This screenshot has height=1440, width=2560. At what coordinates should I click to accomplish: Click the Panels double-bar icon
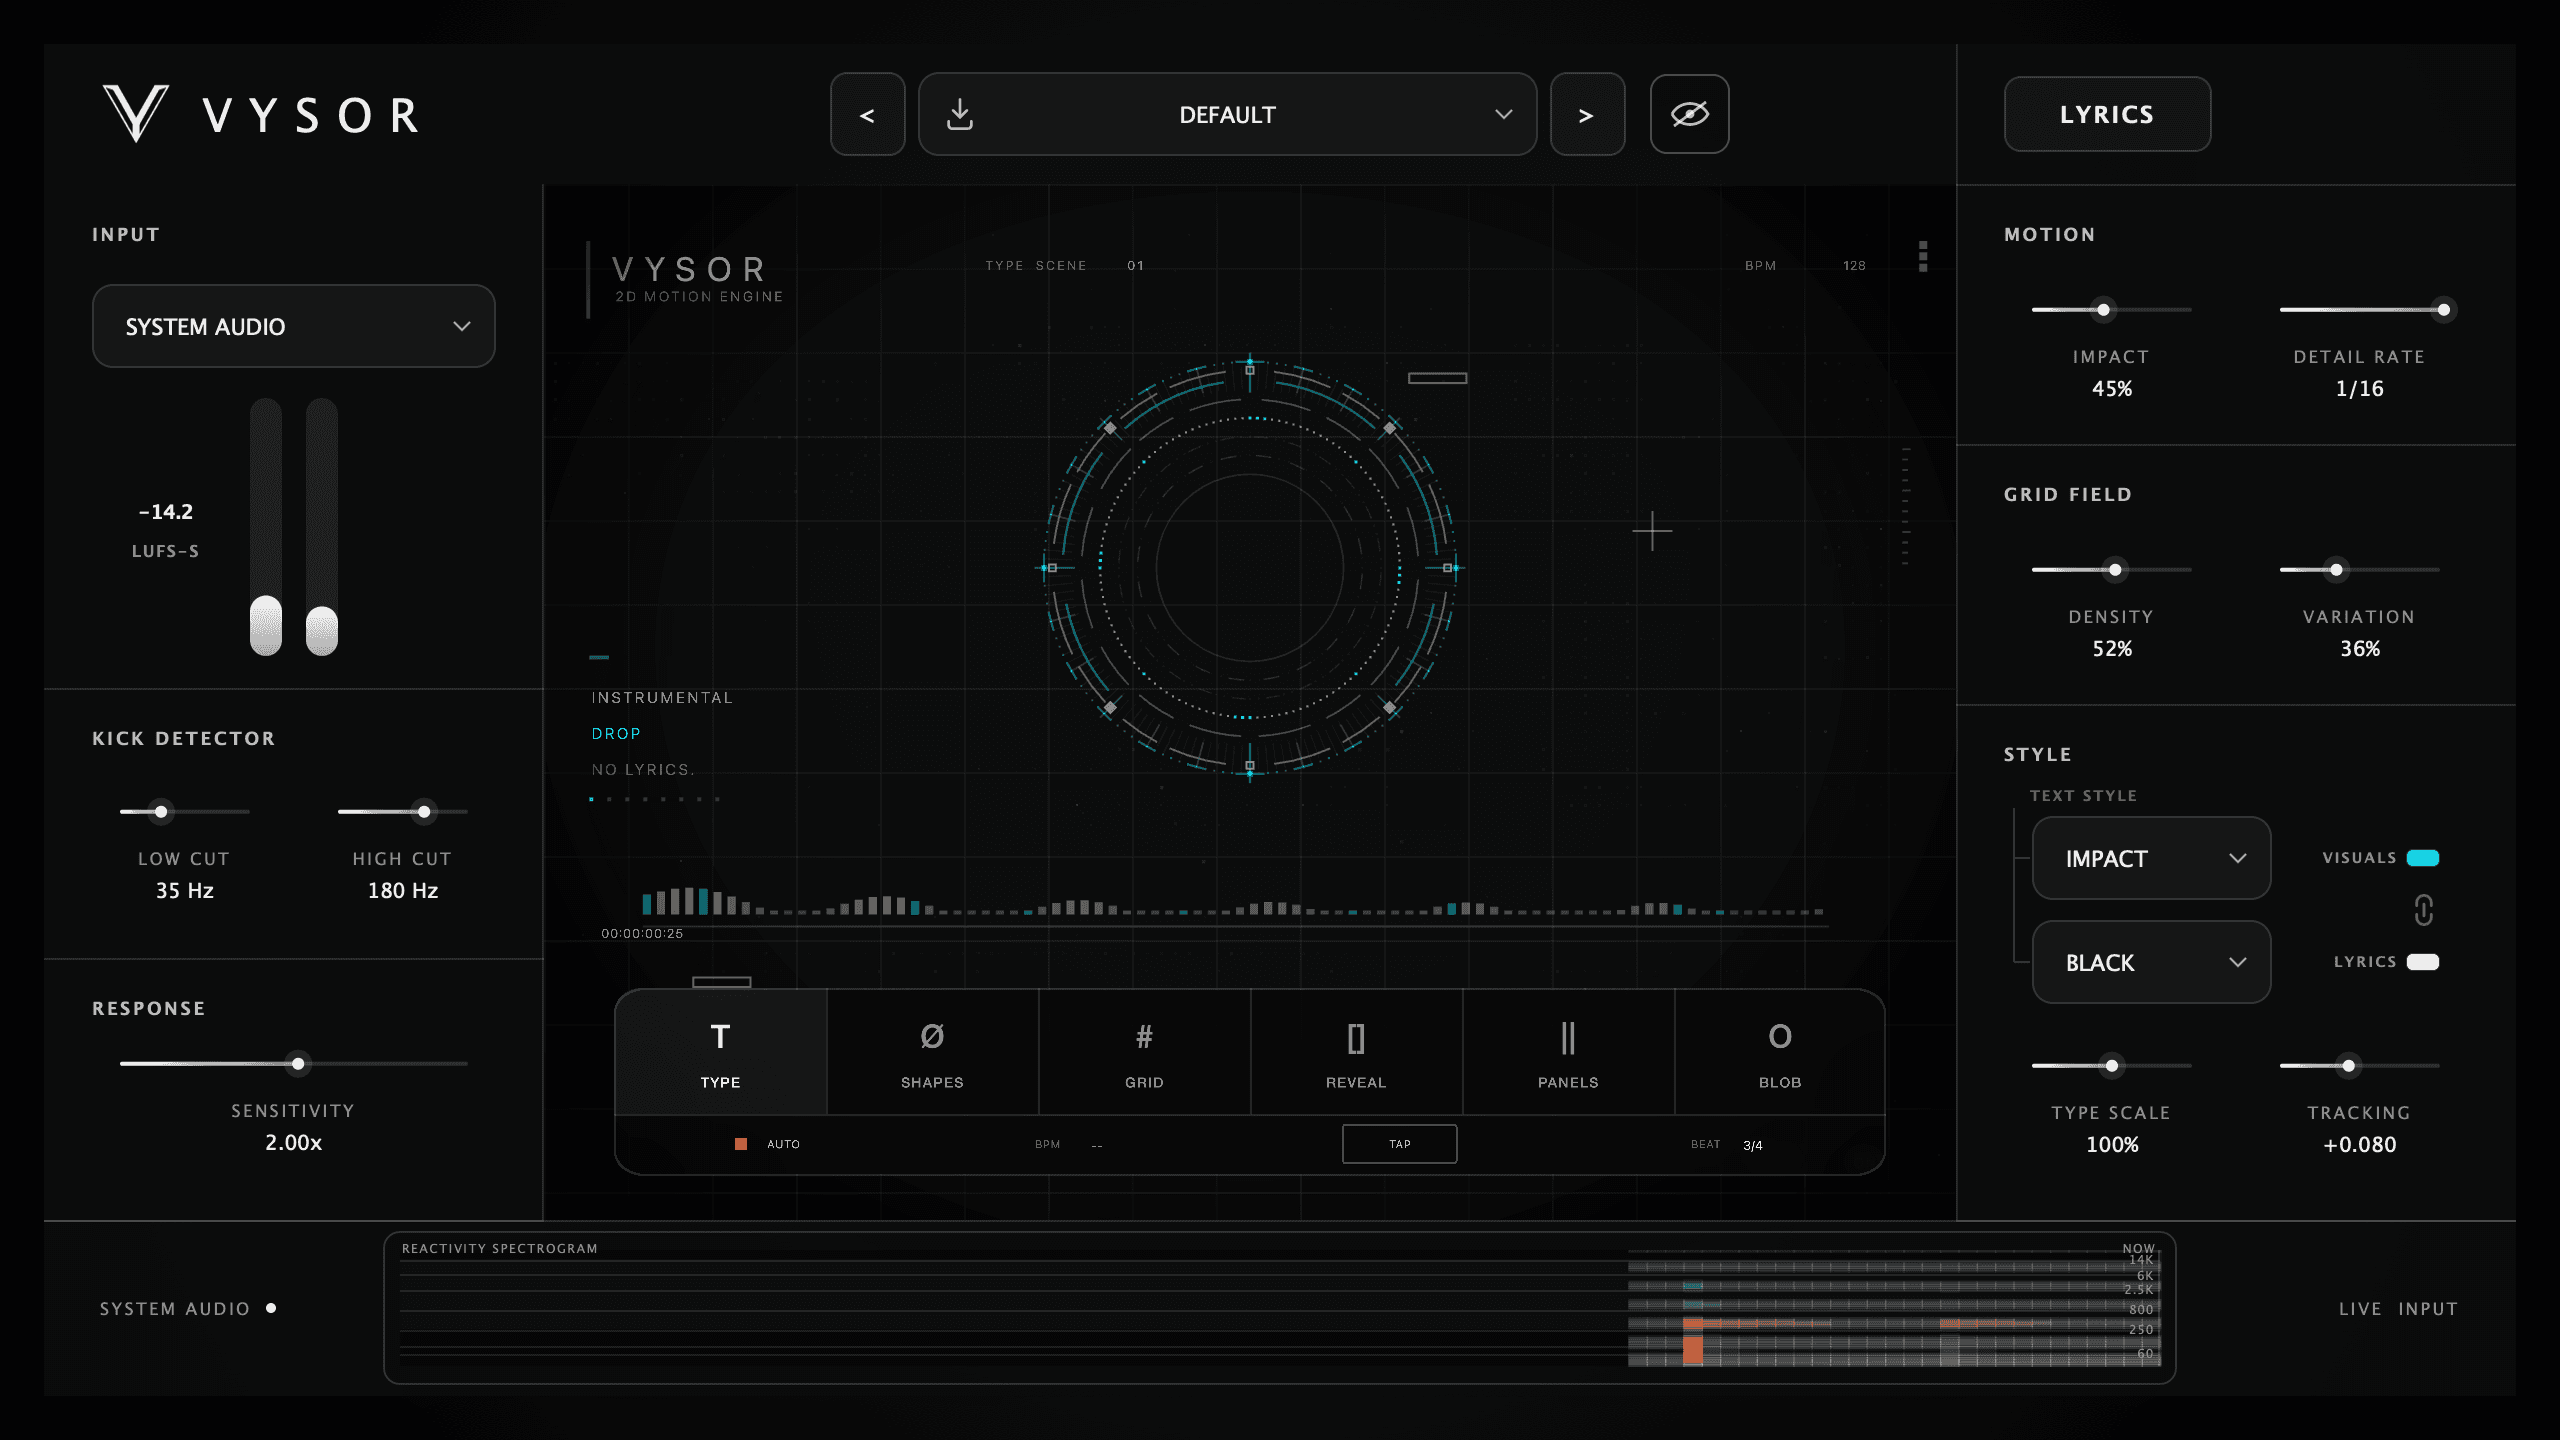tap(1568, 1038)
